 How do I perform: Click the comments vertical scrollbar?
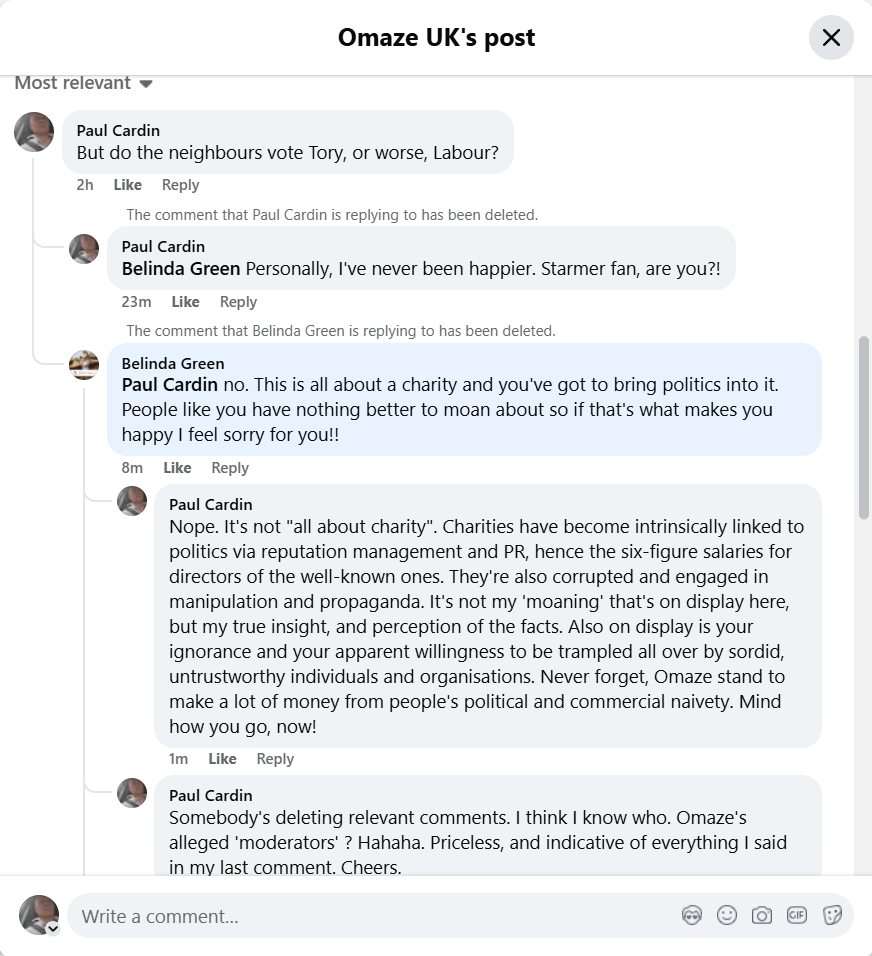pos(864,427)
